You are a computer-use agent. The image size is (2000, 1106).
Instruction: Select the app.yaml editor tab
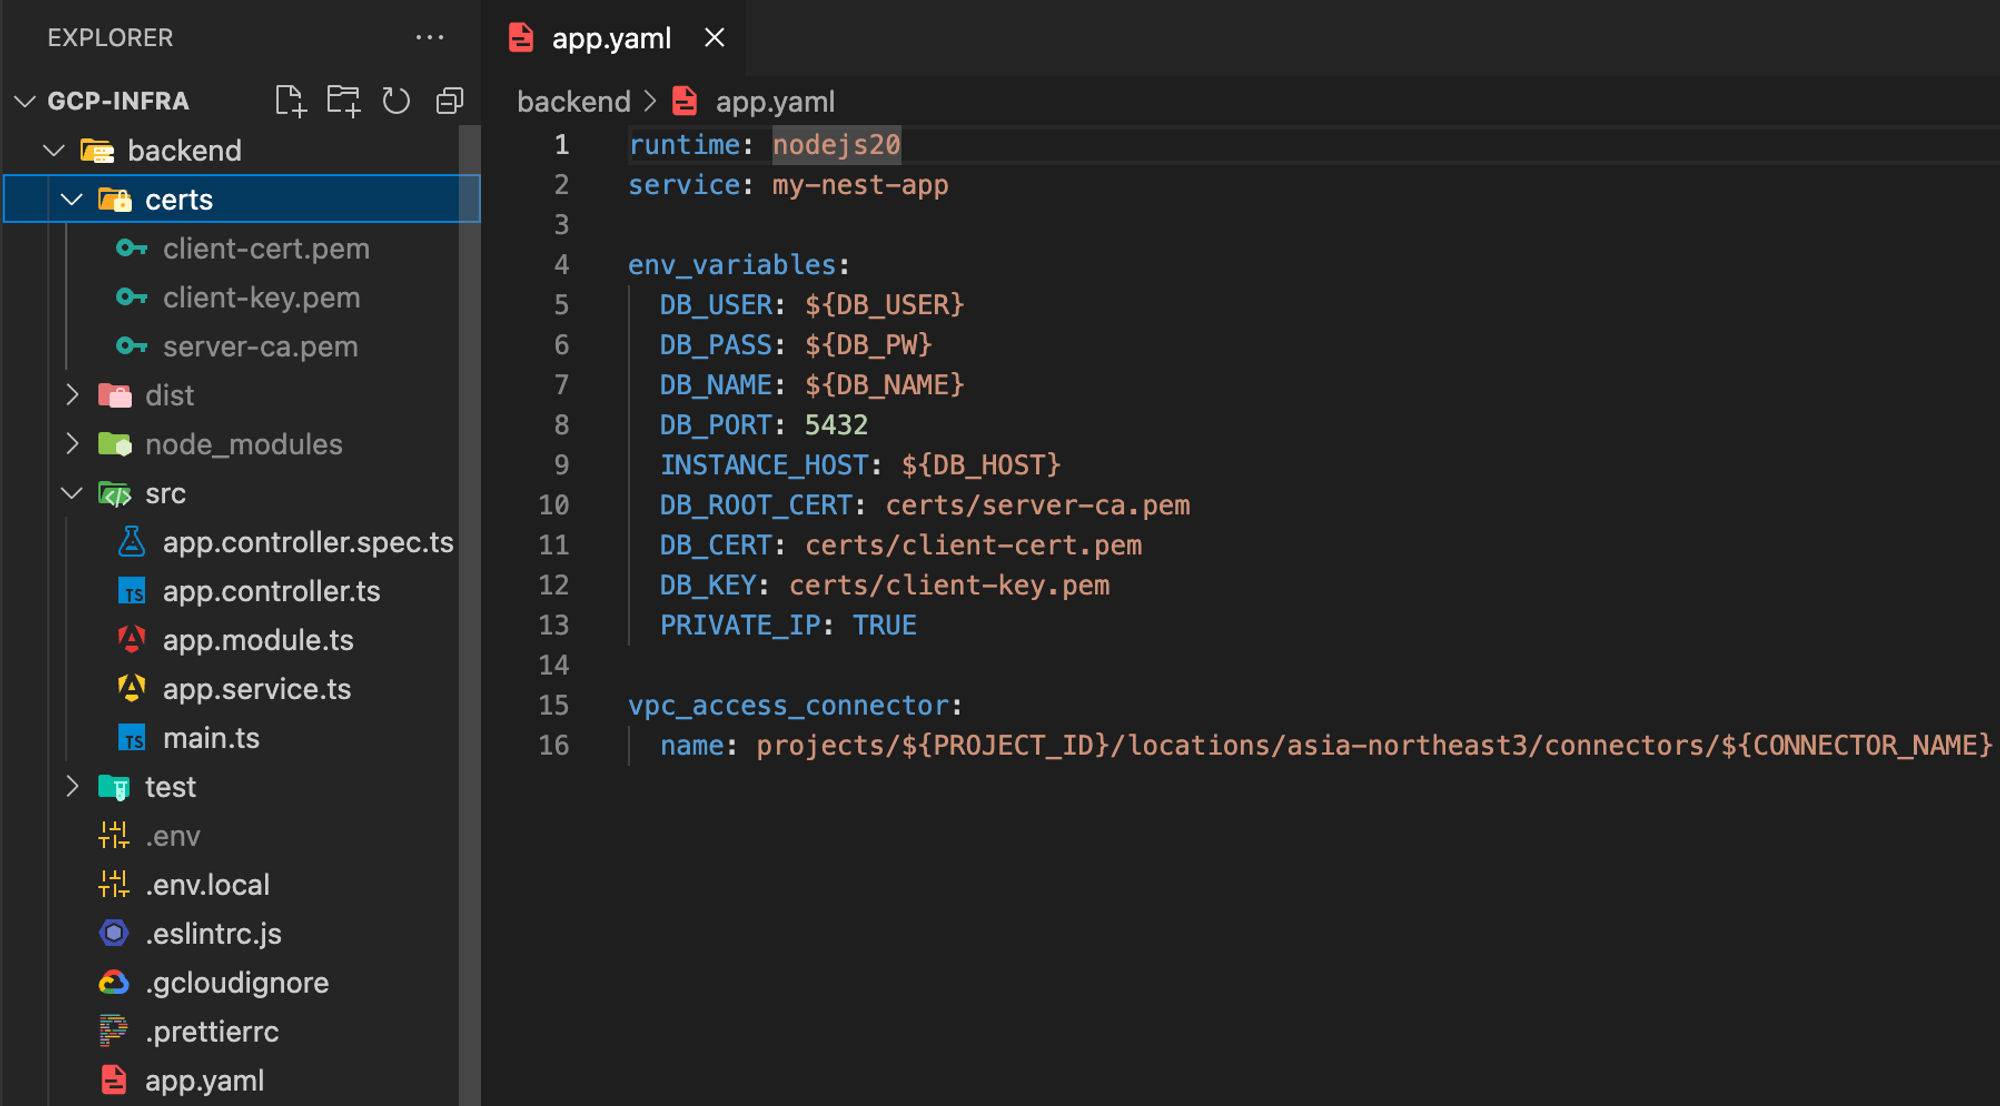click(610, 39)
